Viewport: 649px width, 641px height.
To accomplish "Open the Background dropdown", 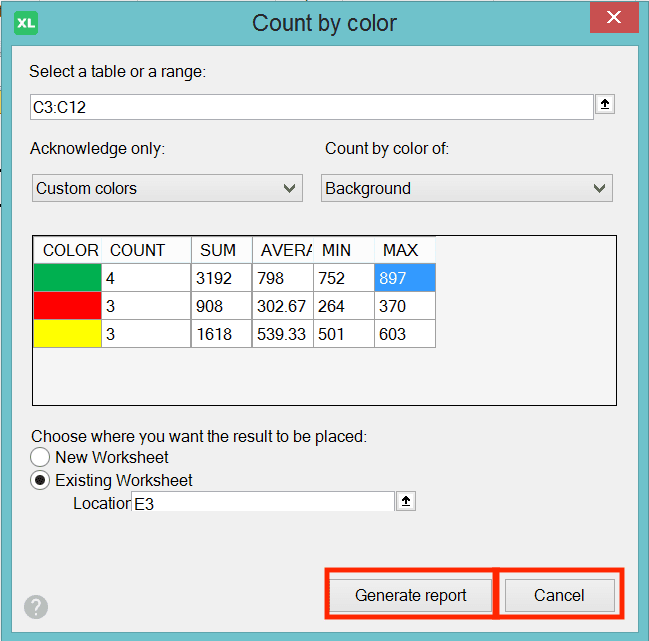I will click(466, 188).
